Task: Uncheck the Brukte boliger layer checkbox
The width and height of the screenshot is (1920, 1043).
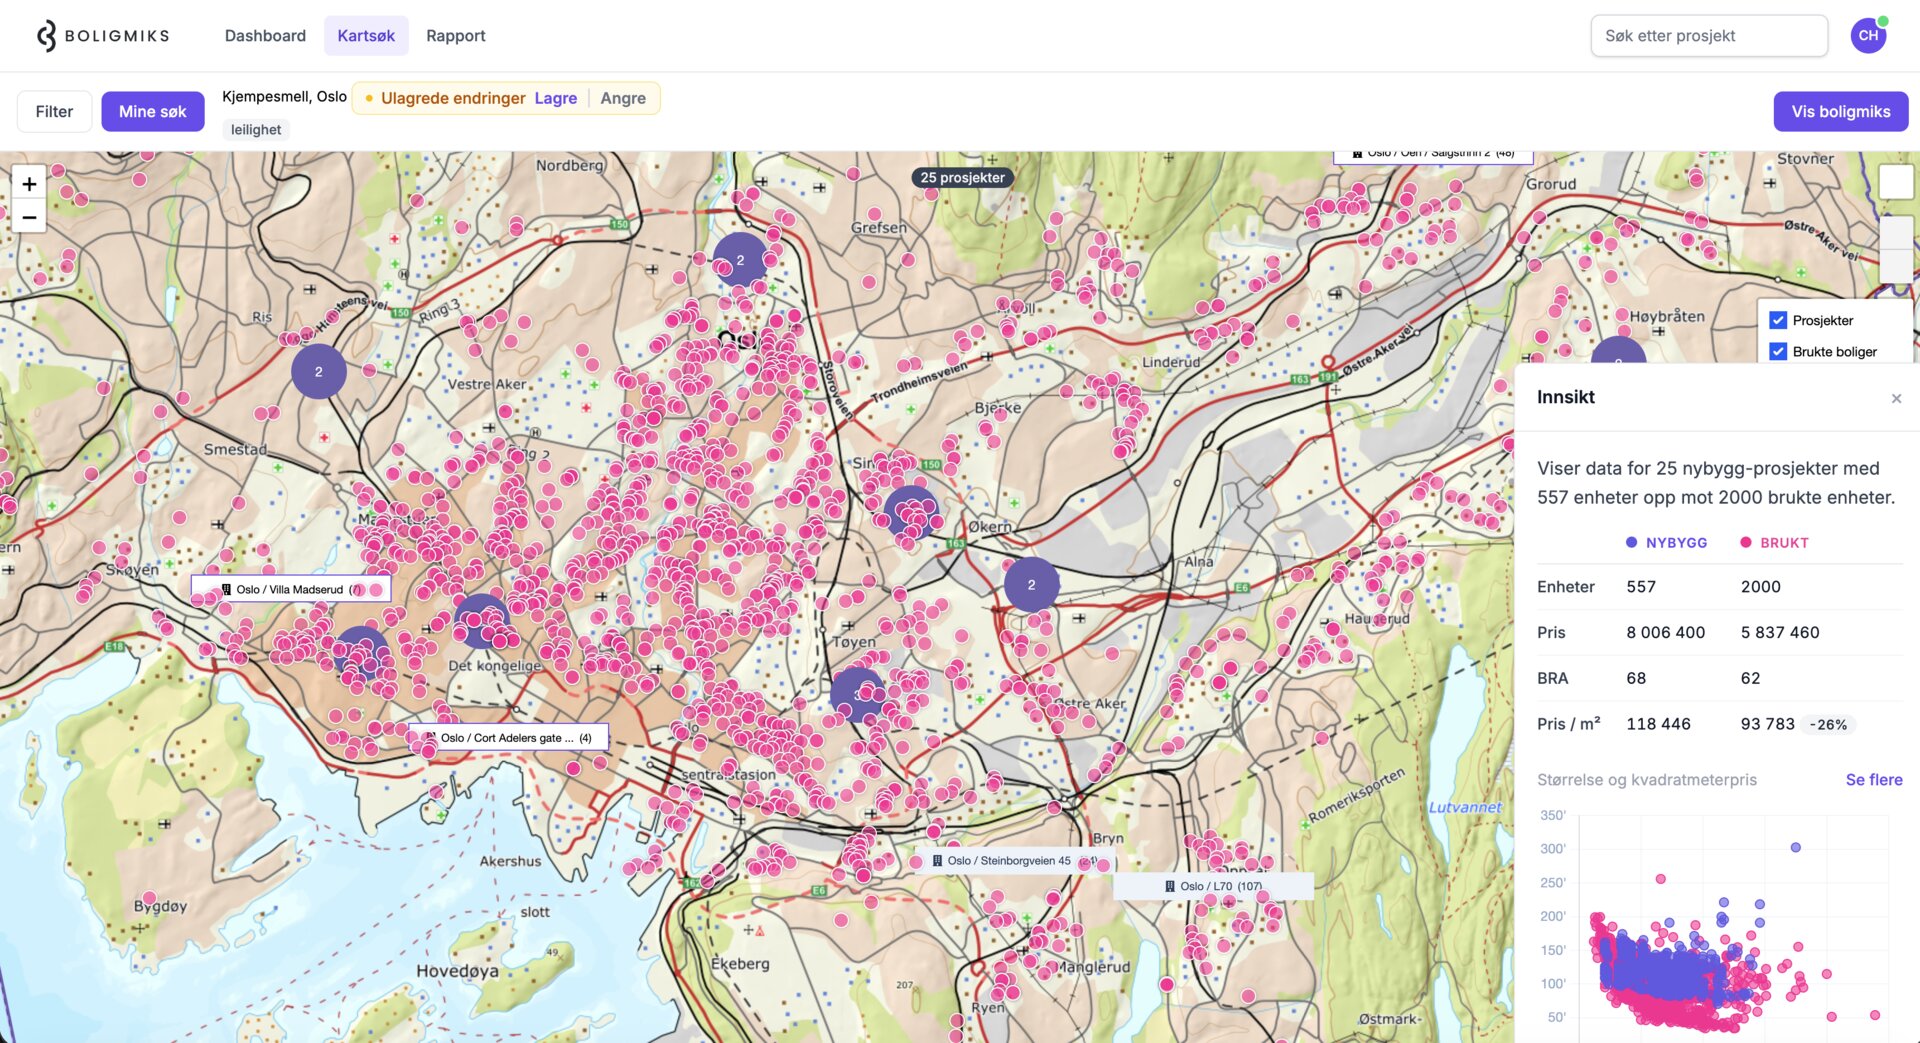Action: tap(1778, 351)
